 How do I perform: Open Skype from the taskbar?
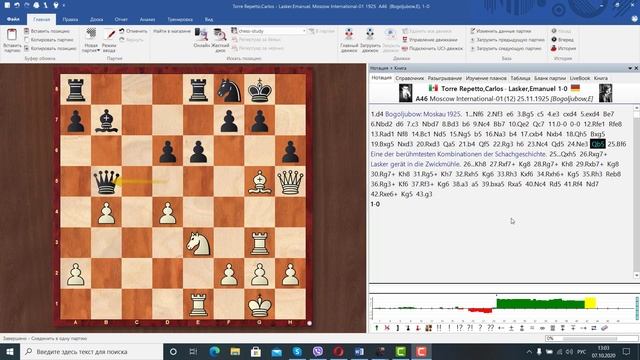[x=297, y=351]
